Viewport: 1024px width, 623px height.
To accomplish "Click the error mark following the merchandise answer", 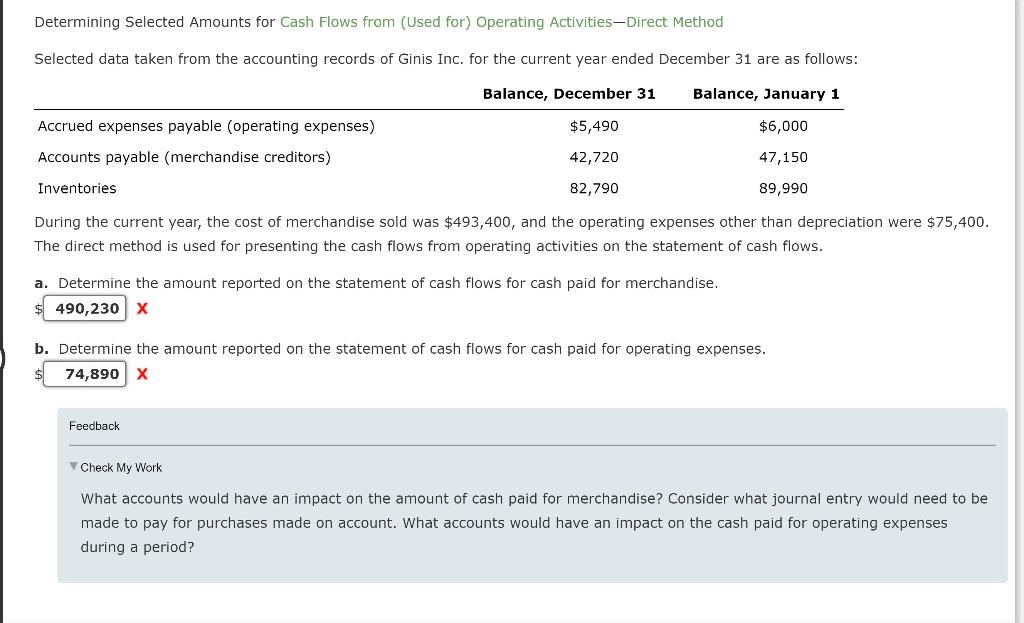I will (141, 308).
